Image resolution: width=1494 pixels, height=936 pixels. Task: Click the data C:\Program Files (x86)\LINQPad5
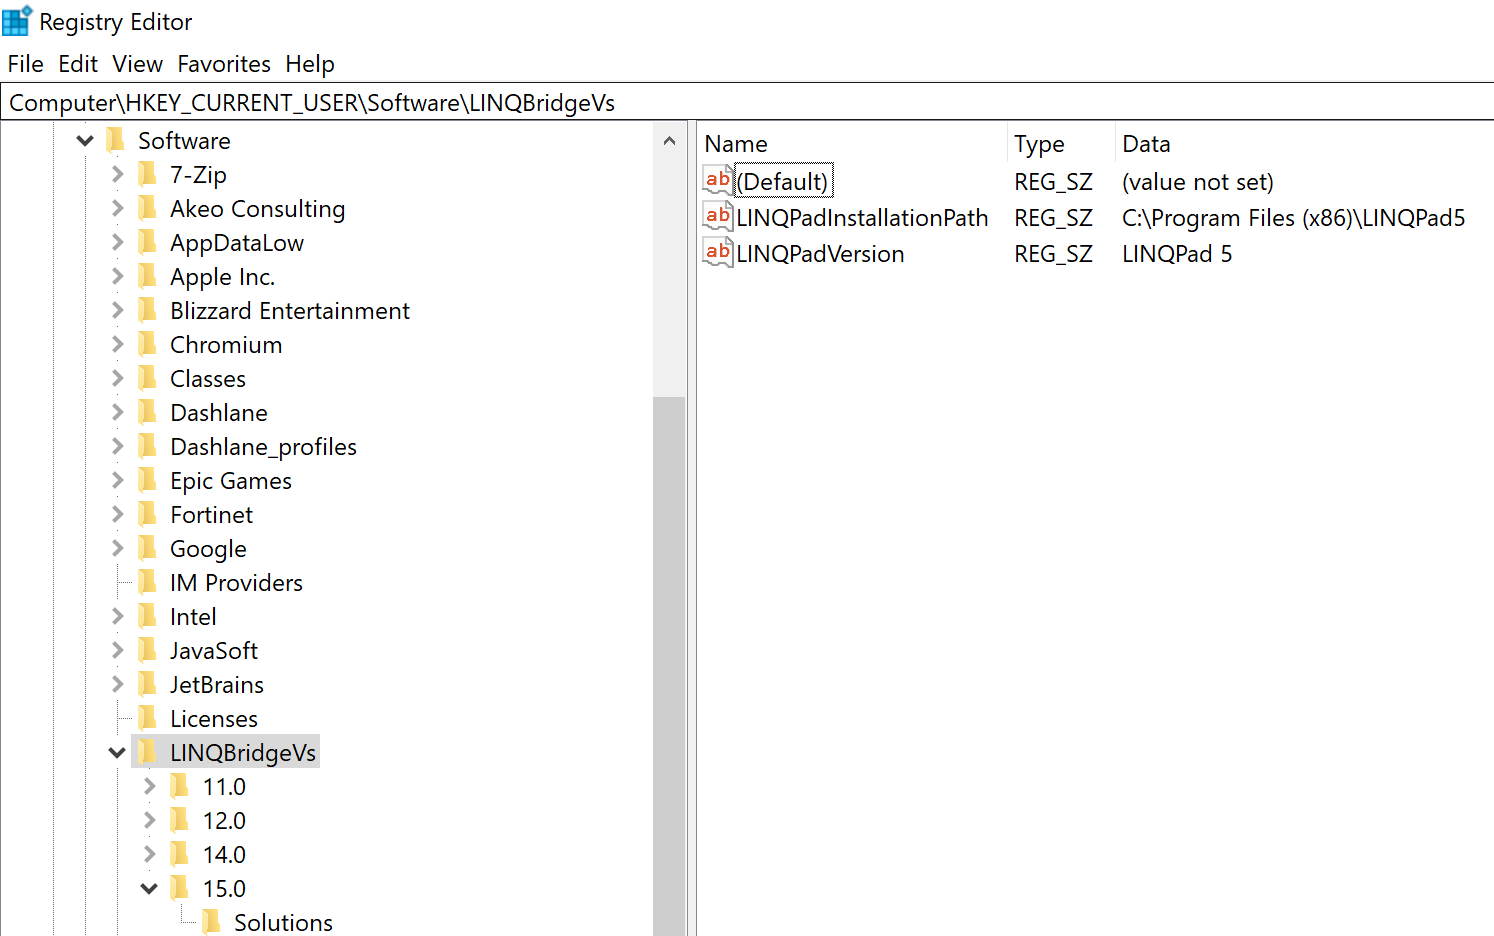(1293, 217)
